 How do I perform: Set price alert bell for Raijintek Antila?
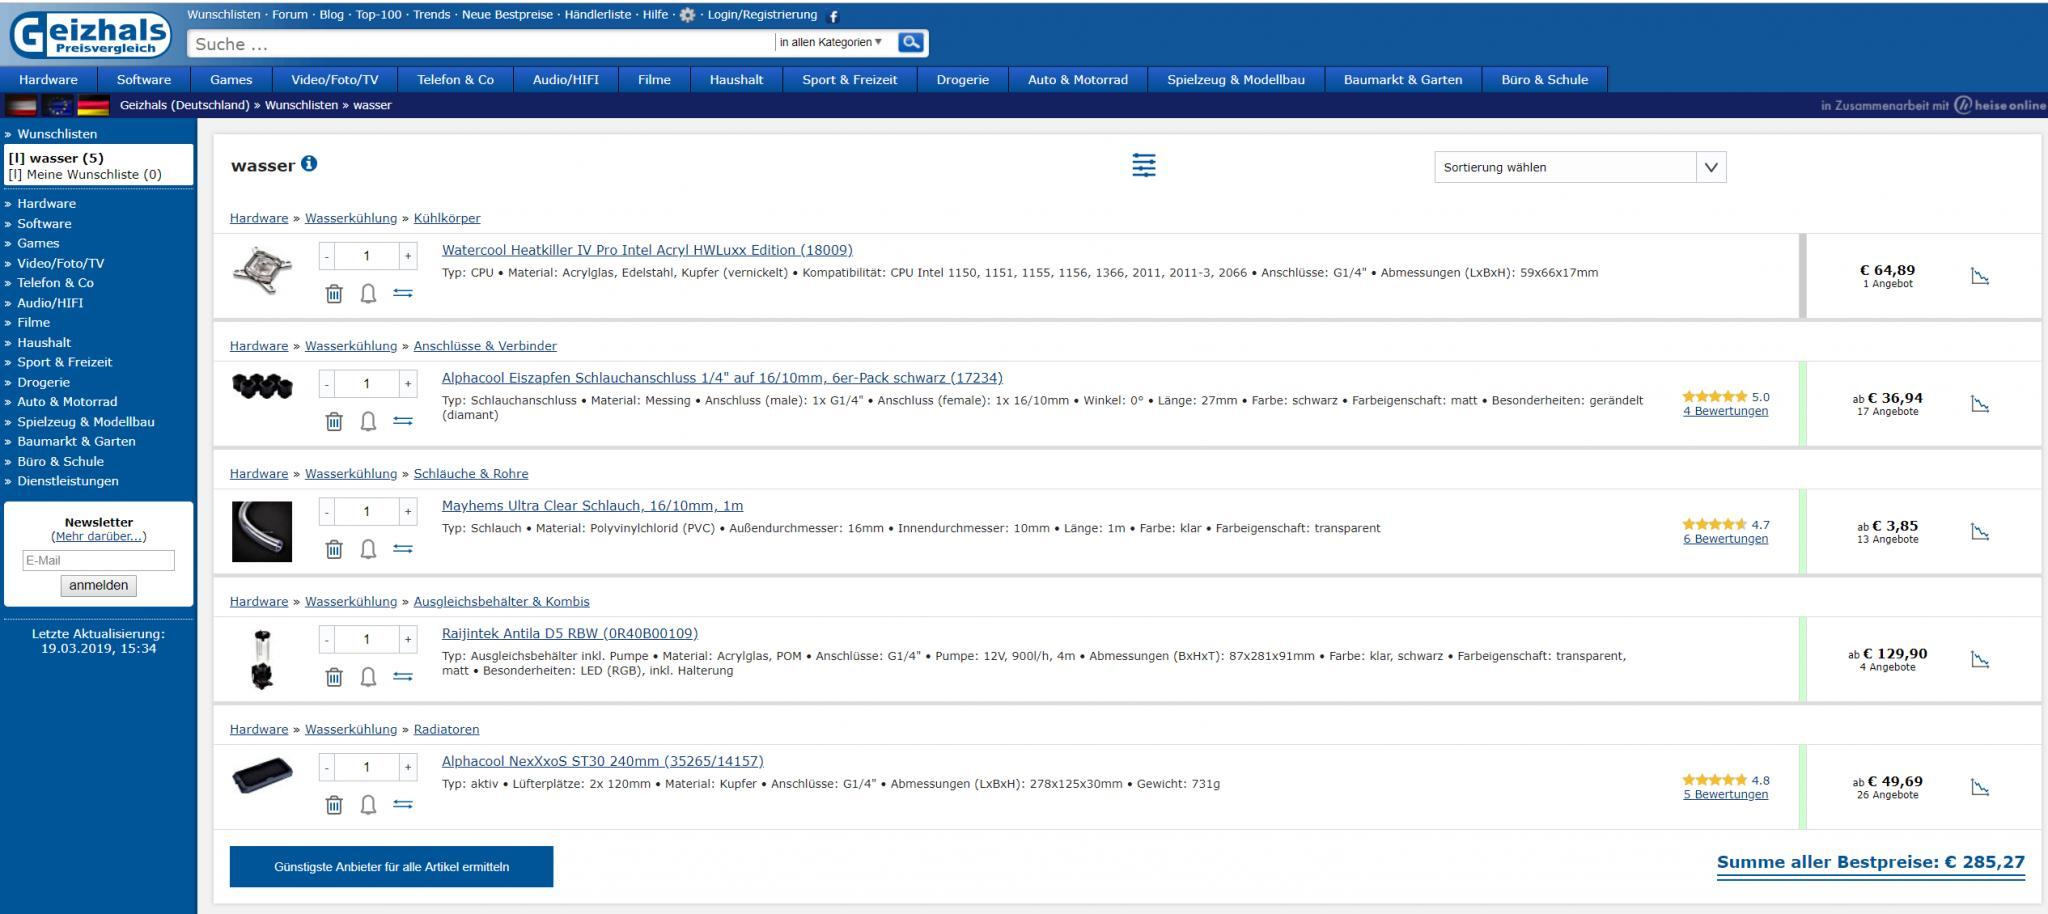click(368, 677)
